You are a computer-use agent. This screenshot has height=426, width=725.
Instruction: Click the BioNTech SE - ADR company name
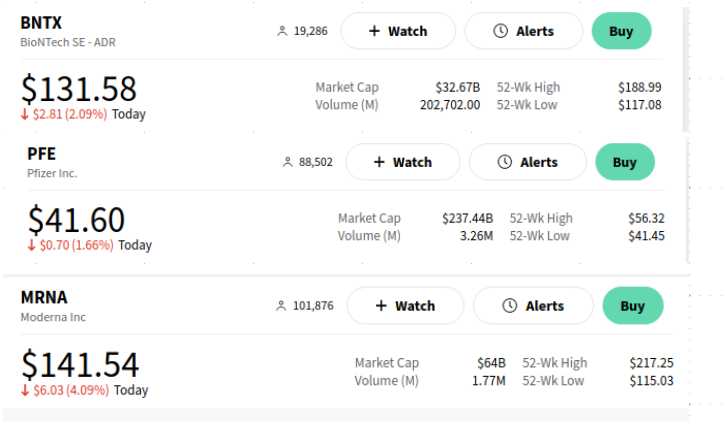tap(69, 43)
